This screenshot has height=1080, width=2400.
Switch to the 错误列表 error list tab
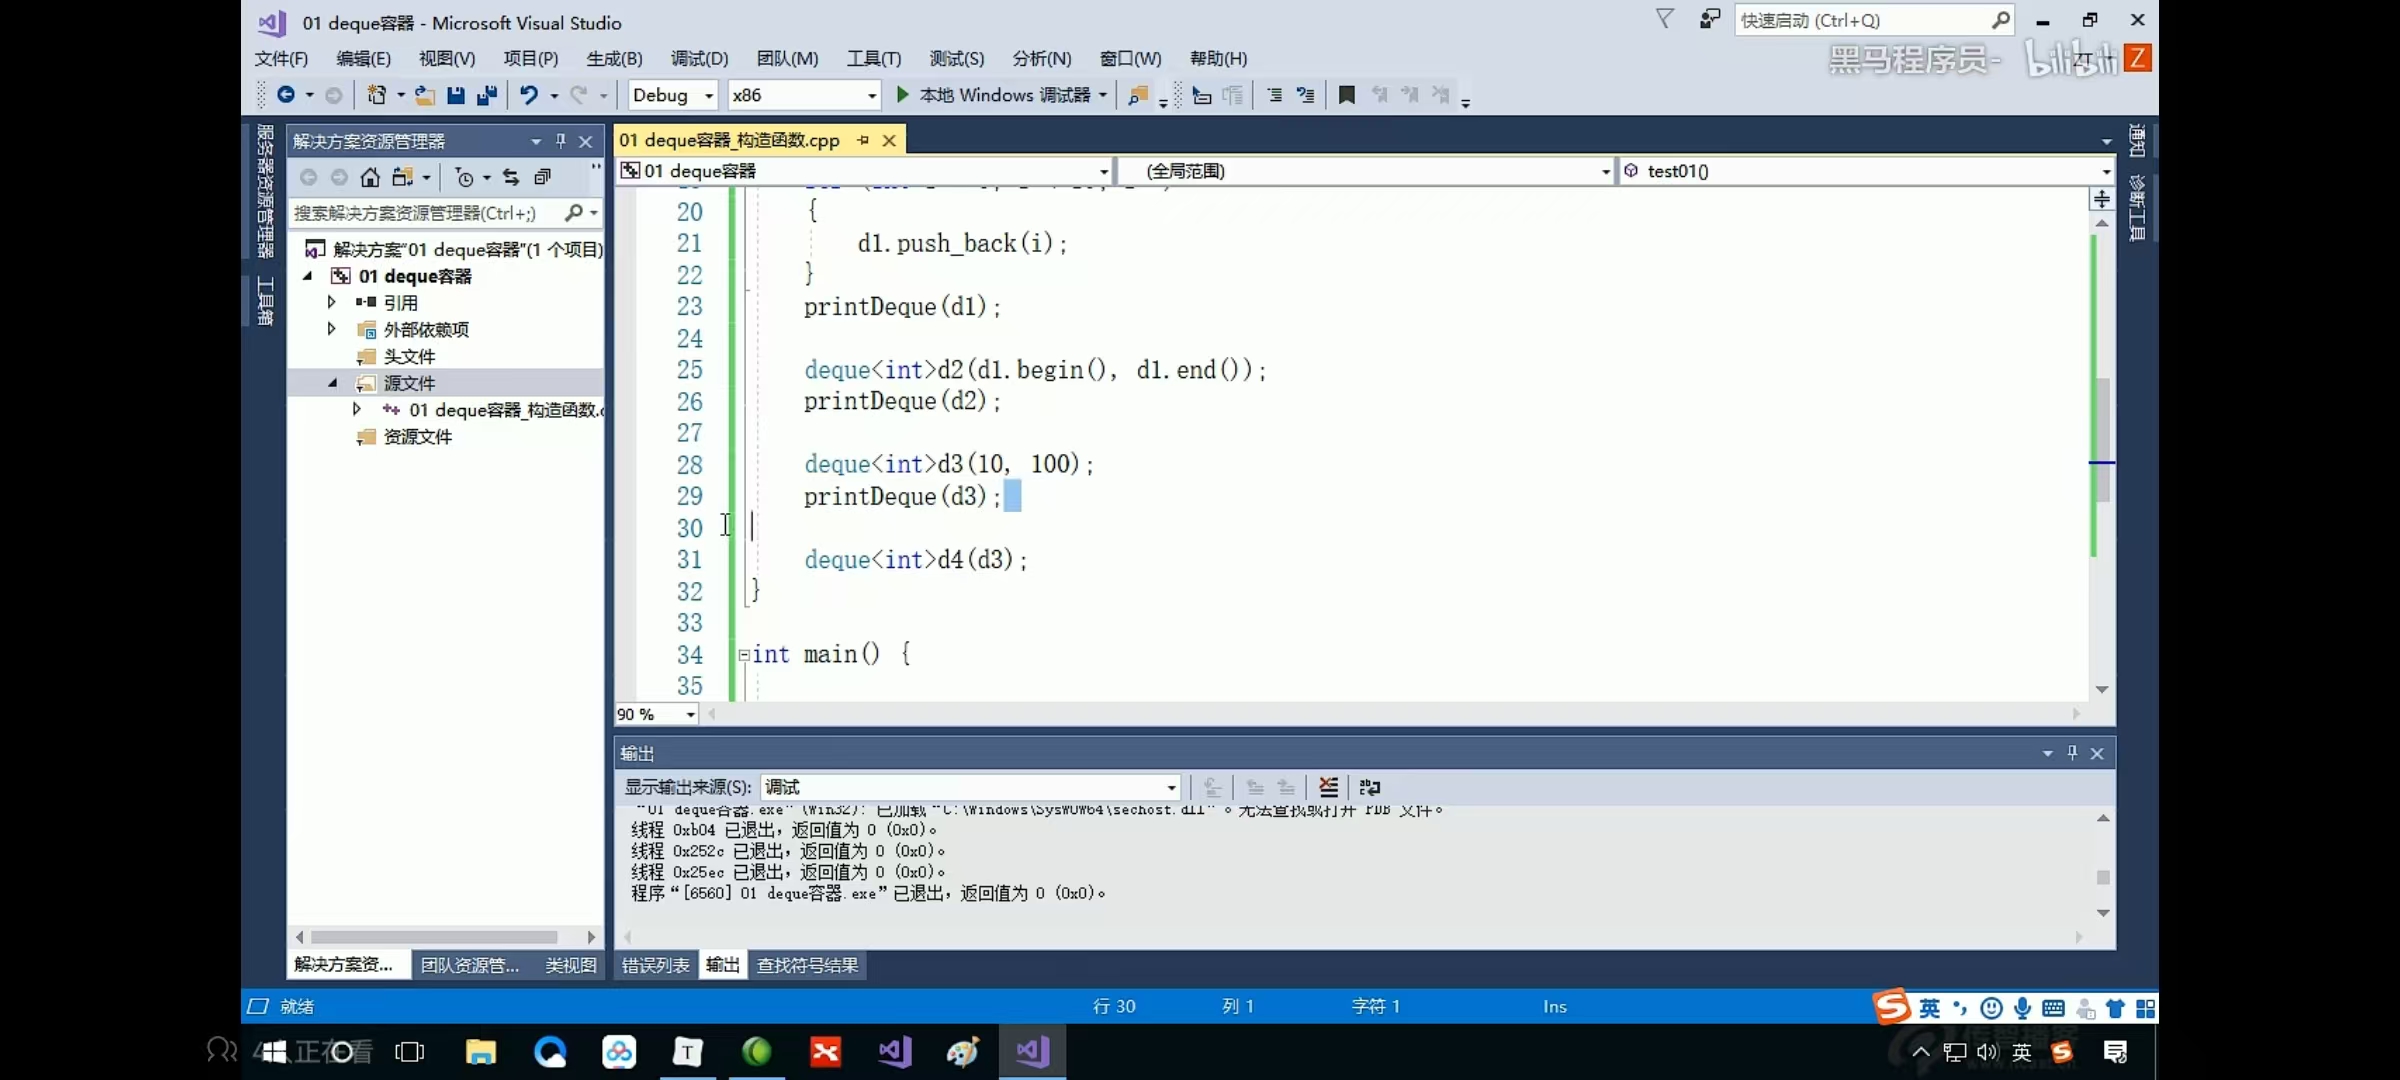(655, 965)
